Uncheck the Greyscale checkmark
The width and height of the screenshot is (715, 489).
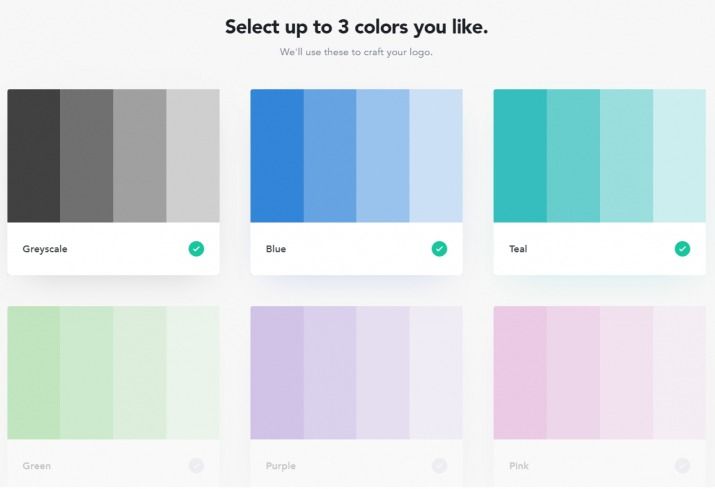[x=196, y=249]
